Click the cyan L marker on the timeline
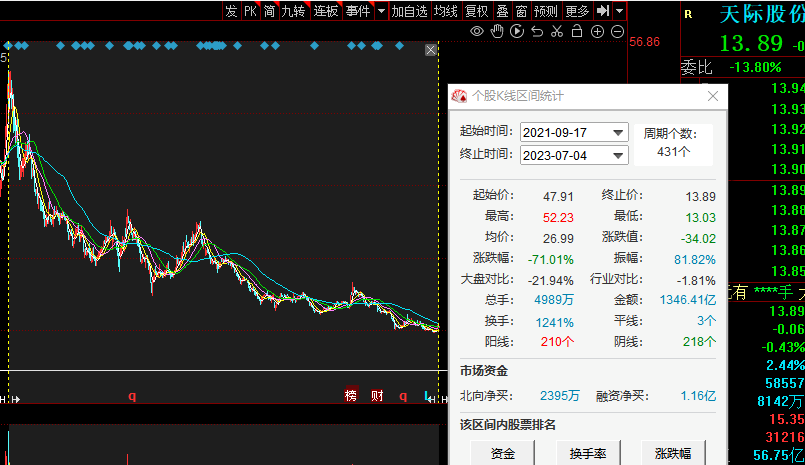The width and height of the screenshot is (805, 465). (426, 395)
